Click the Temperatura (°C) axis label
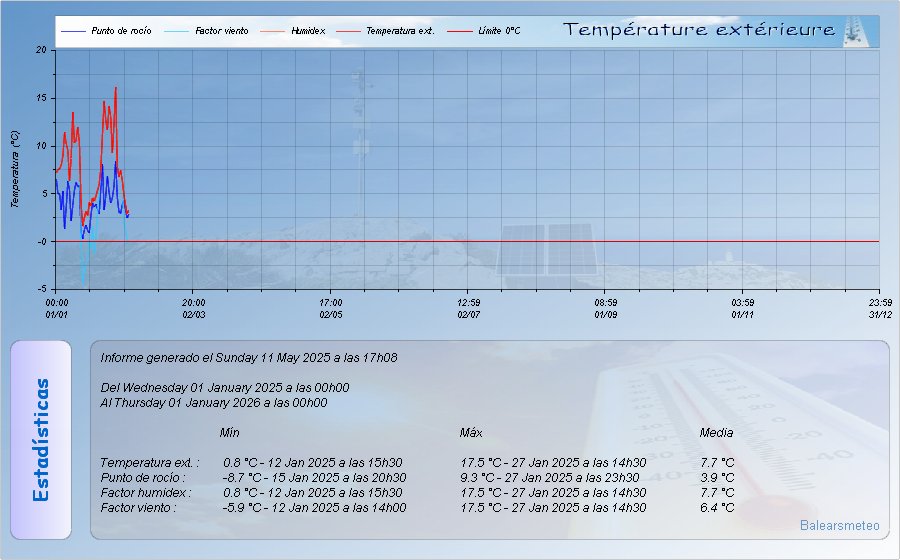The height and width of the screenshot is (560, 900). coord(15,169)
